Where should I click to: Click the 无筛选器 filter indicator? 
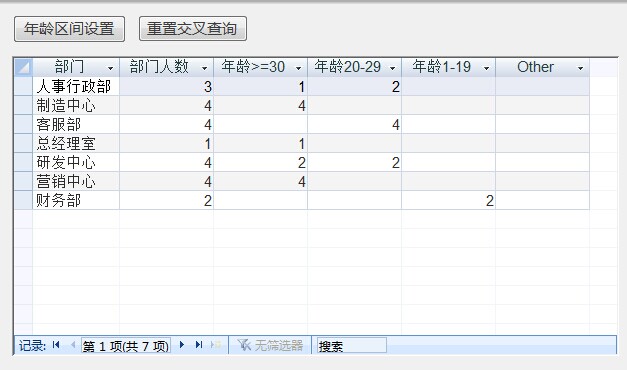270,345
